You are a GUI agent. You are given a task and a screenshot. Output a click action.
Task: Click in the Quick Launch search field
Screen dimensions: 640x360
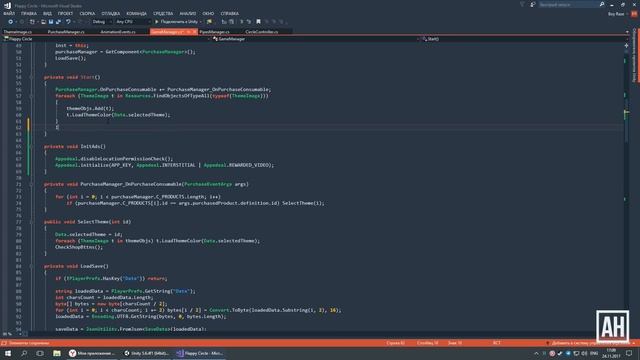pyautogui.click(x=568, y=4)
